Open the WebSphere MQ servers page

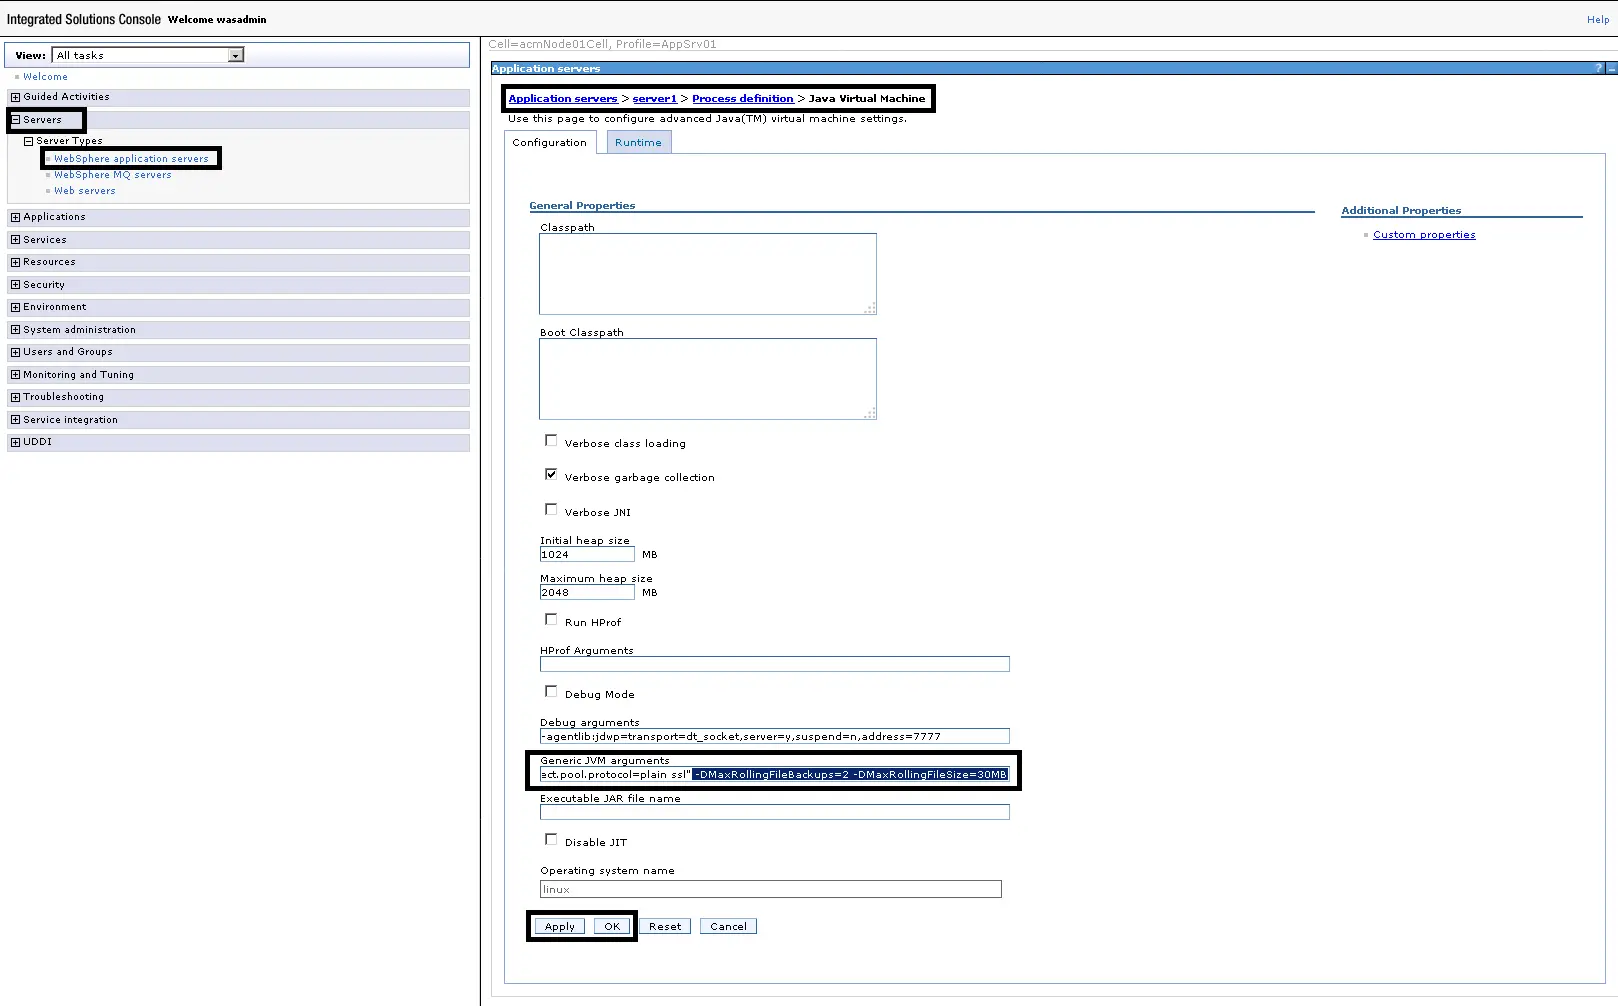112,174
